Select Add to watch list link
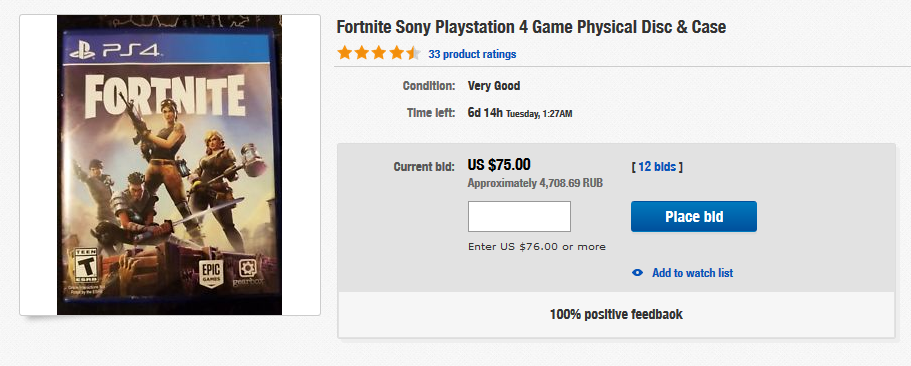Viewport: 911px width, 366px height. coord(693,272)
